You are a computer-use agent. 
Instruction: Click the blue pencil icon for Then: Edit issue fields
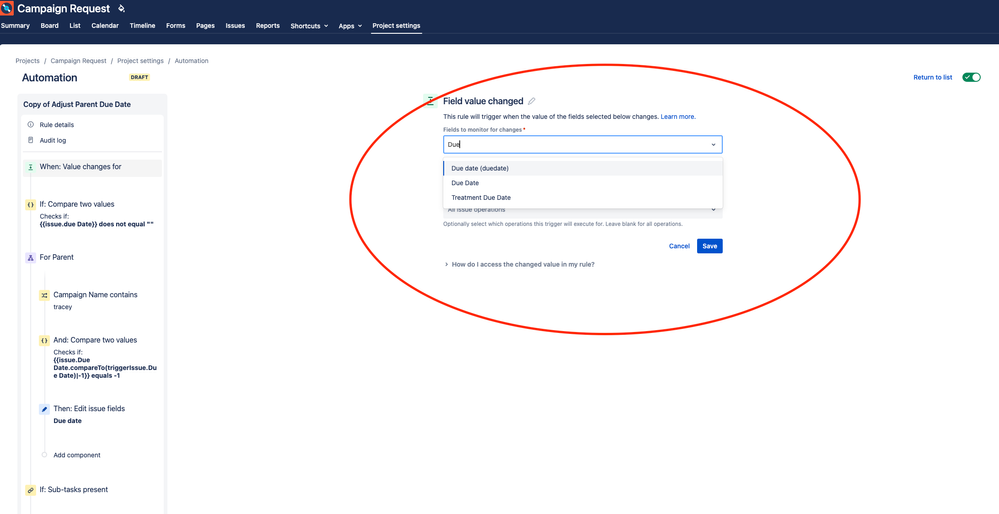44,409
